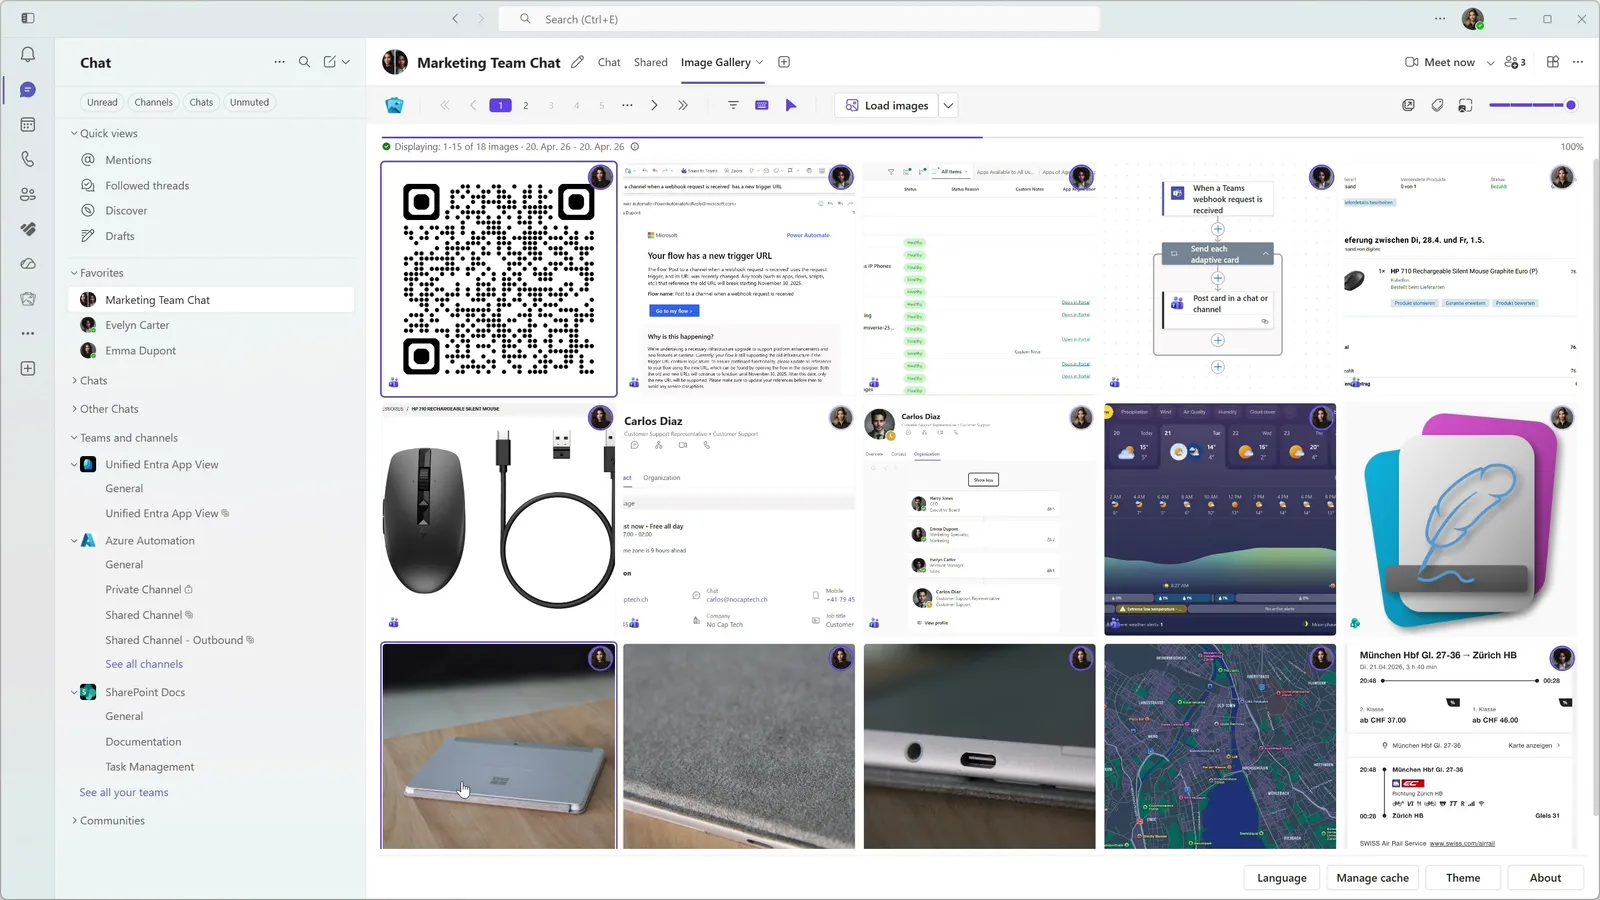This screenshot has width=1600, height=900.
Task: Open the See your teams link
Action: point(124,793)
